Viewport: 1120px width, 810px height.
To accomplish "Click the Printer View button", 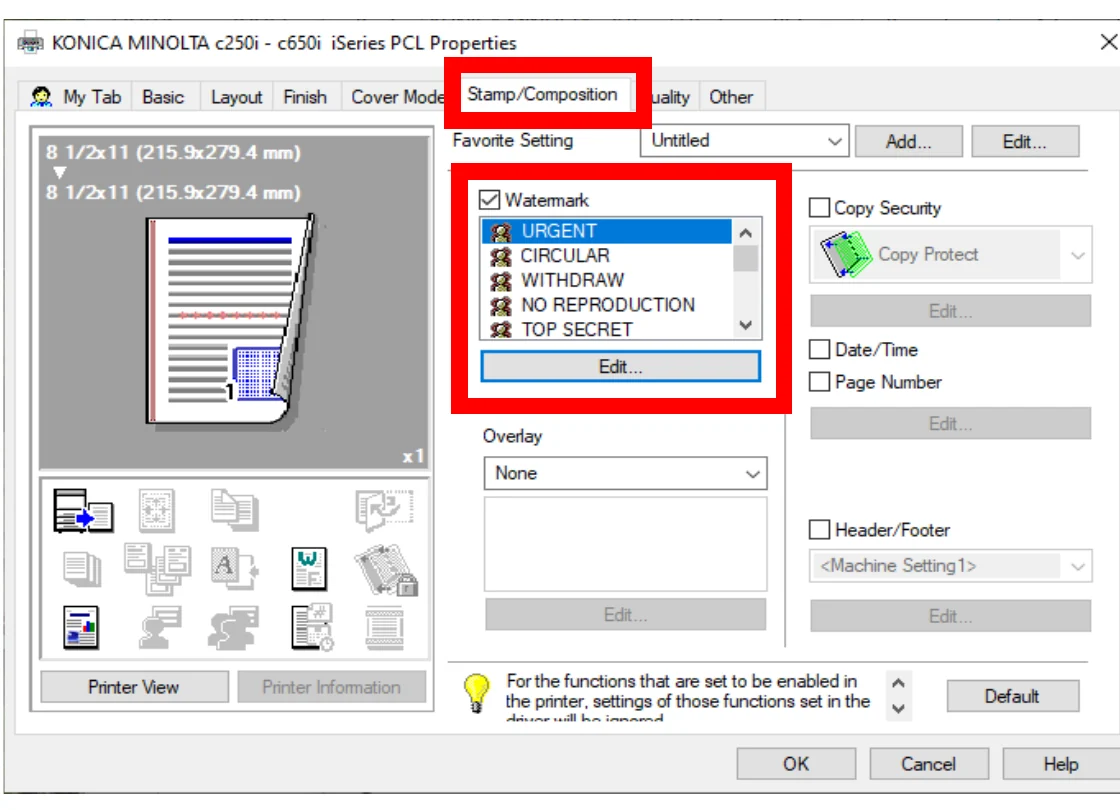I will [134, 686].
